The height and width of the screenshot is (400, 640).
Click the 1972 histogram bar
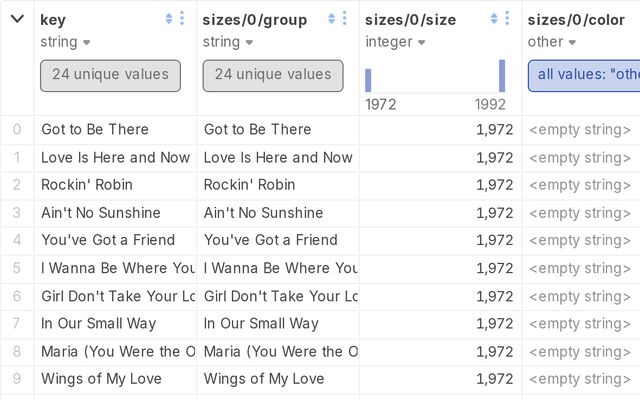point(368,81)
